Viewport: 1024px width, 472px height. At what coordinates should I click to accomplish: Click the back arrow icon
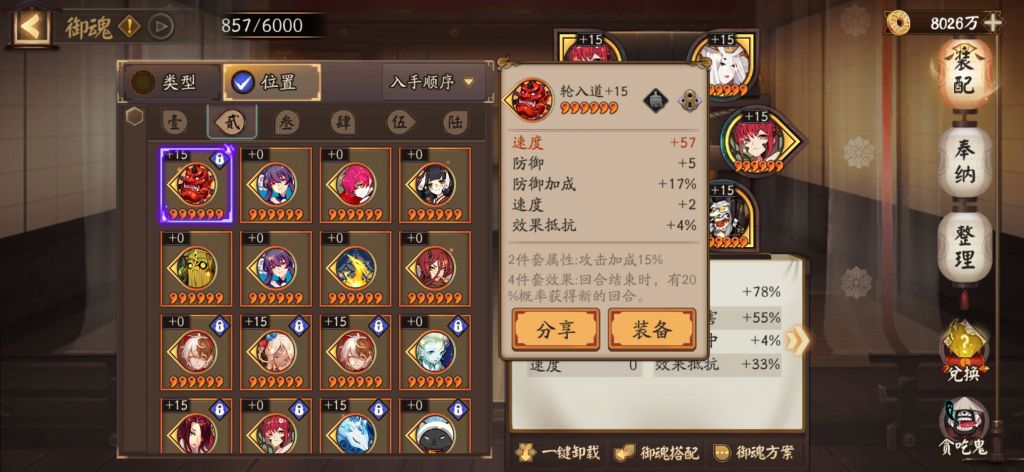(x=30, y=26)
